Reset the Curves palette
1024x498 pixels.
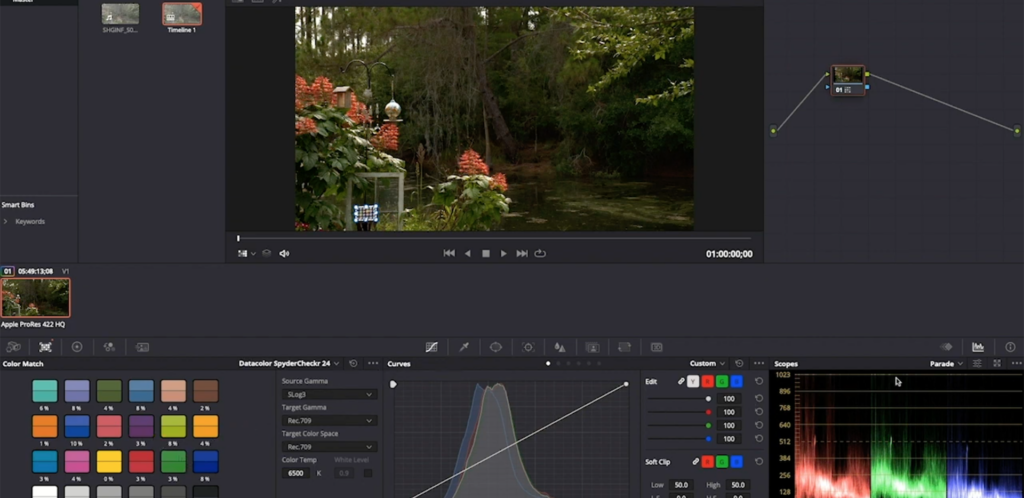click(x=739, y=364)
